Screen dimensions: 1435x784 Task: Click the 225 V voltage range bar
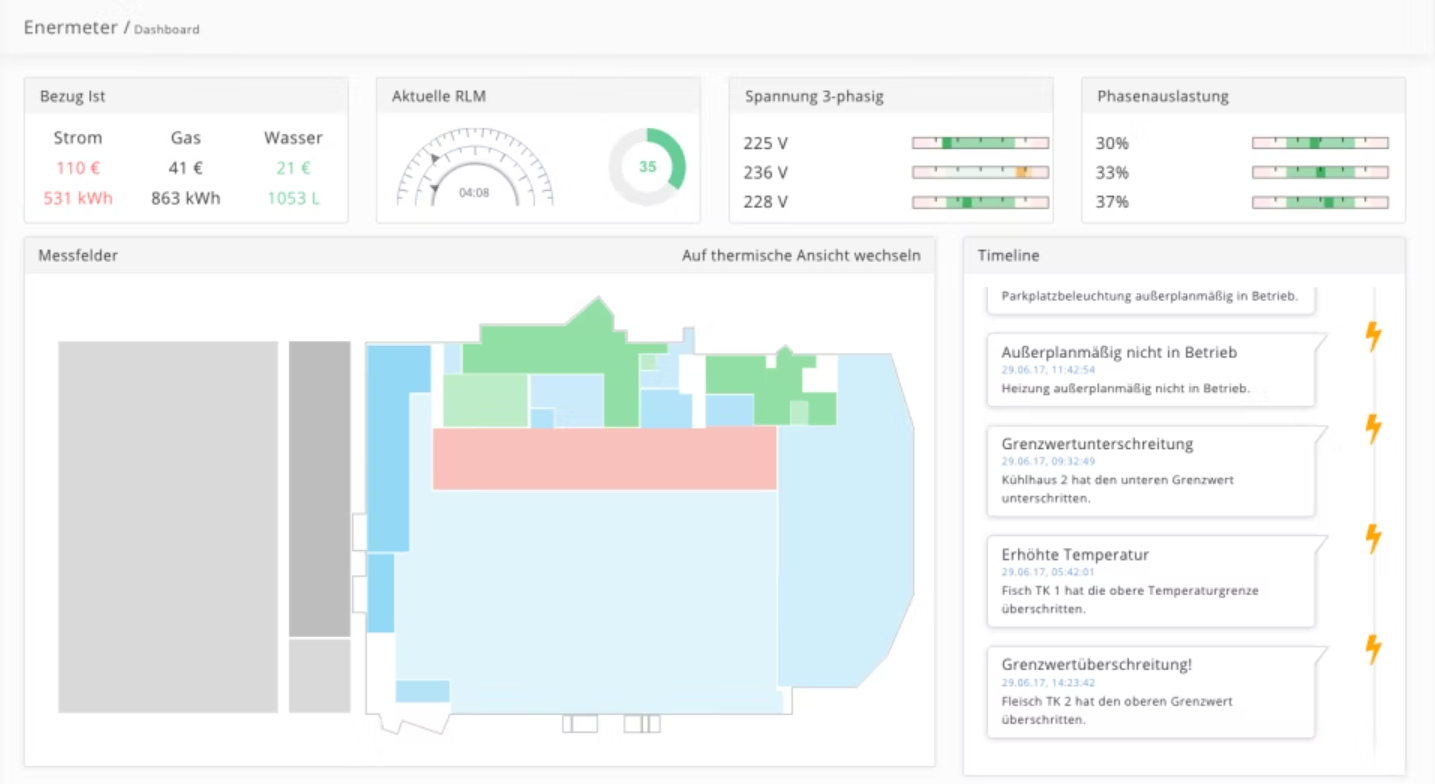coord(980,144)
